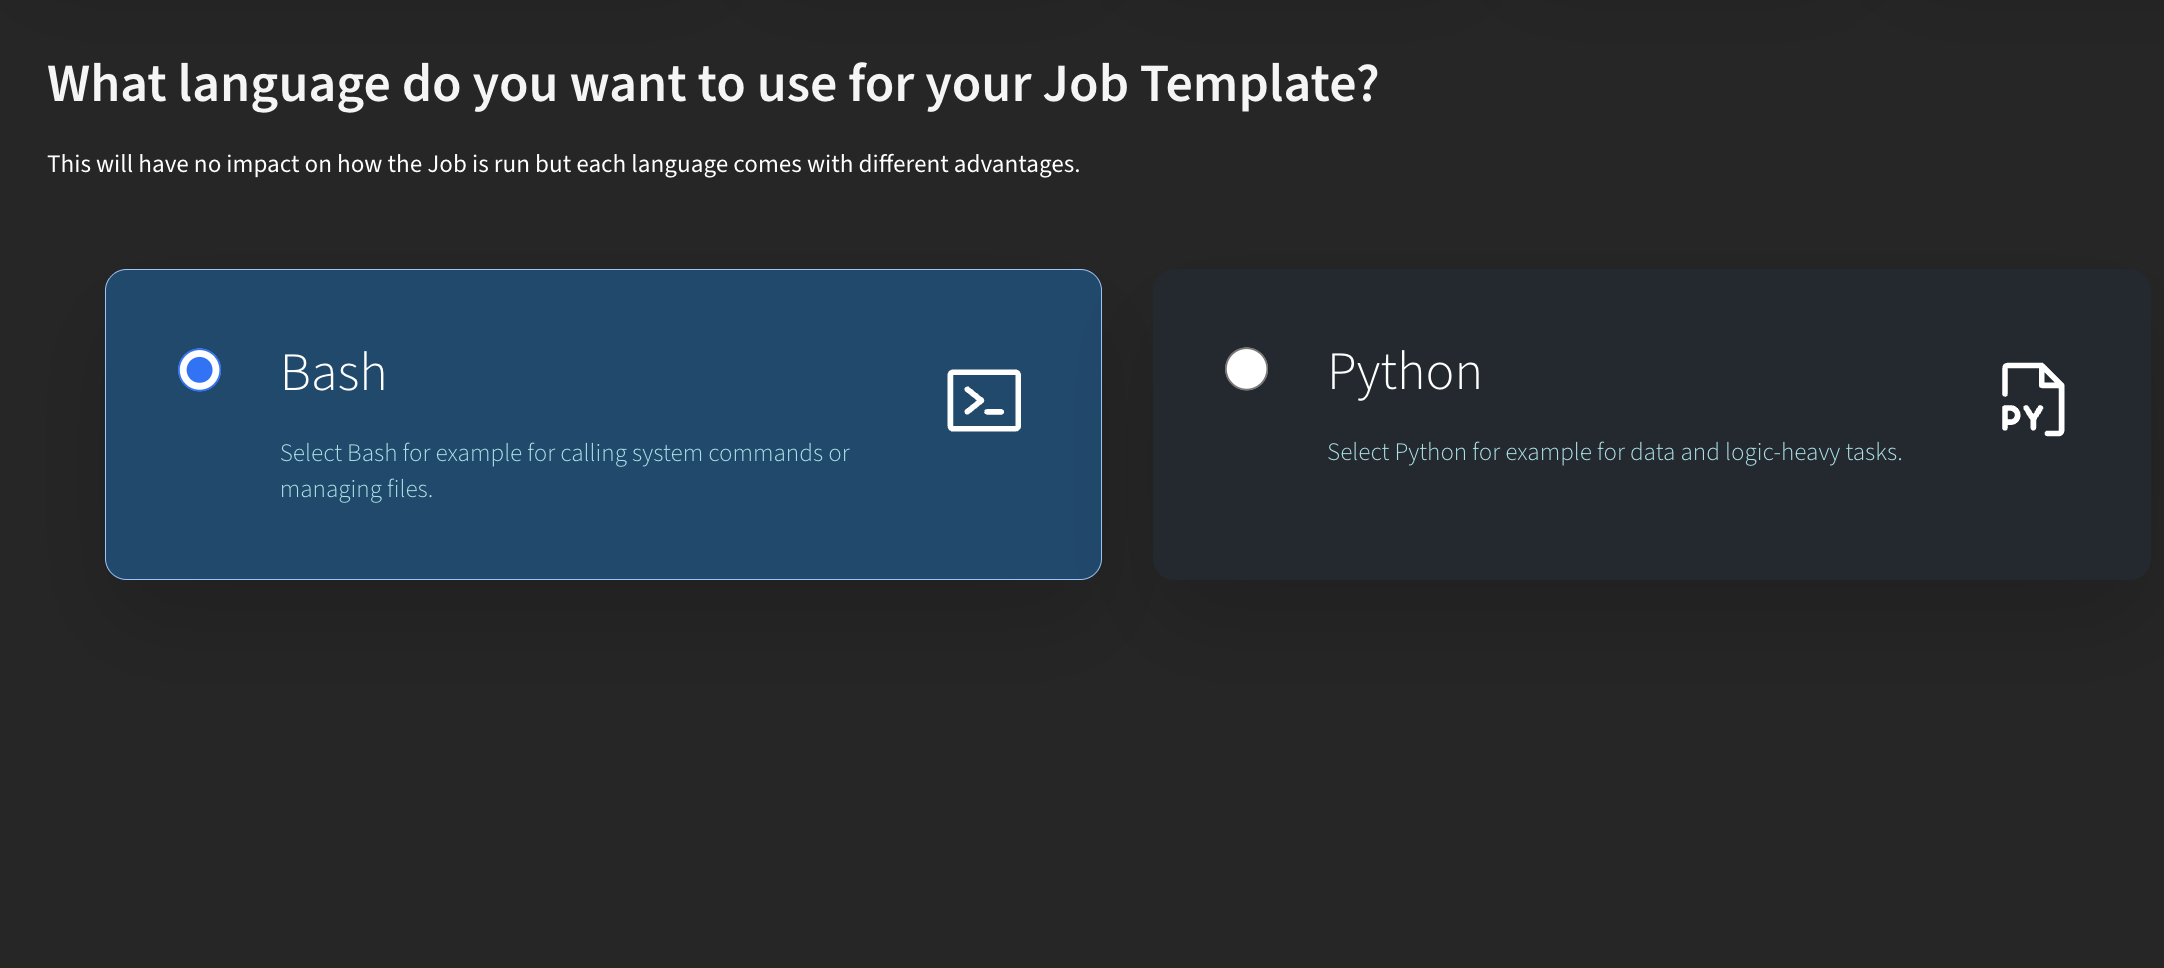
Task: Click the Bash description about system commands
Action: click(564, 453)
